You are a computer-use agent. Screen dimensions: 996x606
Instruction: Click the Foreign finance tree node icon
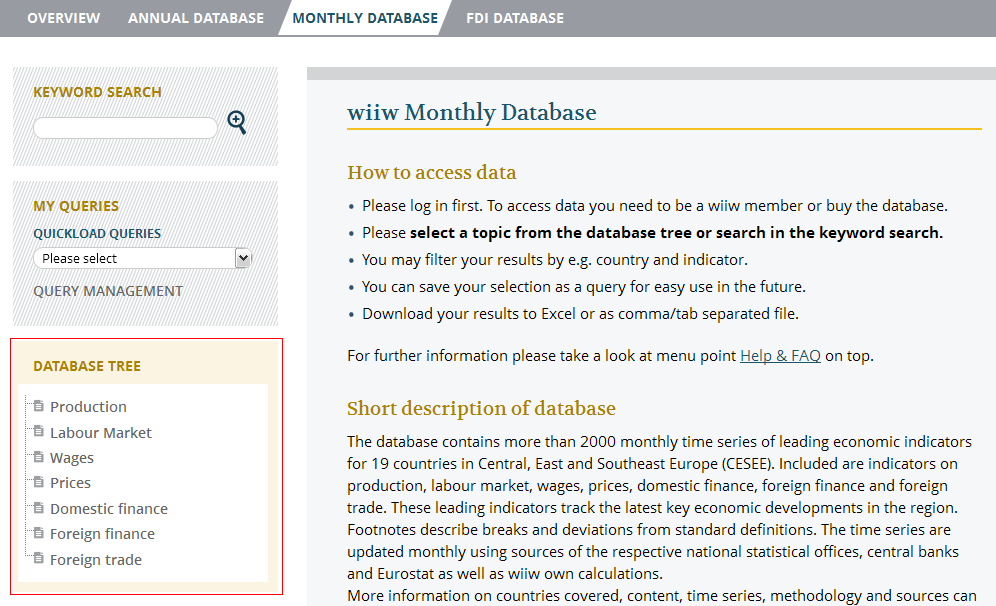click(x=39, y=533)
